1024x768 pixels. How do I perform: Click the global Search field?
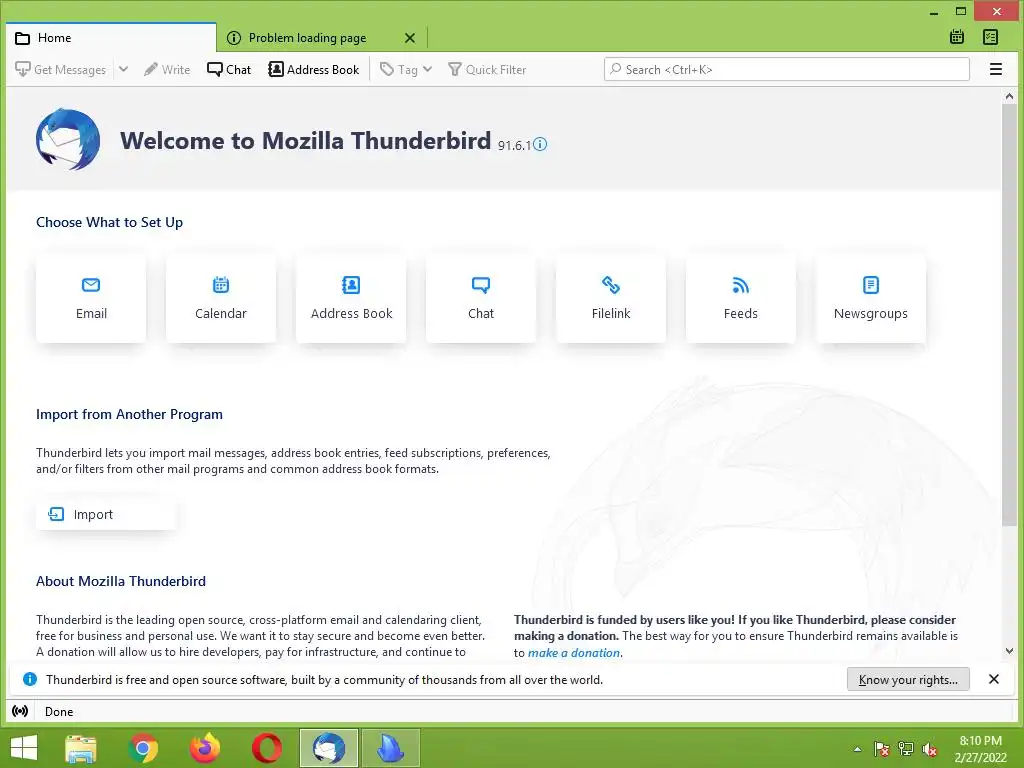[786, 69]
